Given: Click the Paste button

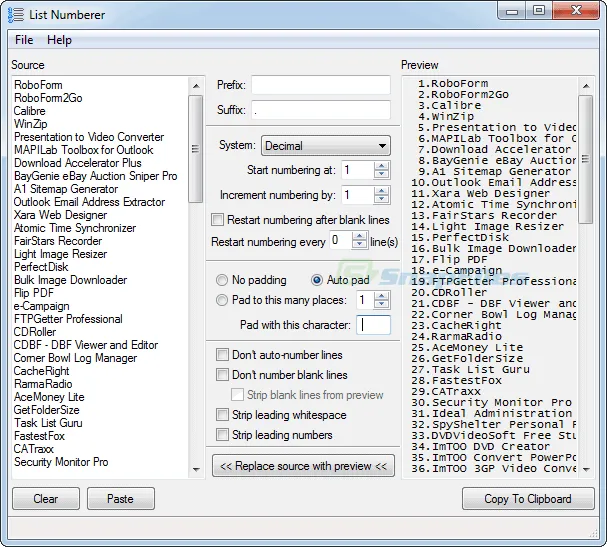Looking at the screenshot, I should point(121,499).
